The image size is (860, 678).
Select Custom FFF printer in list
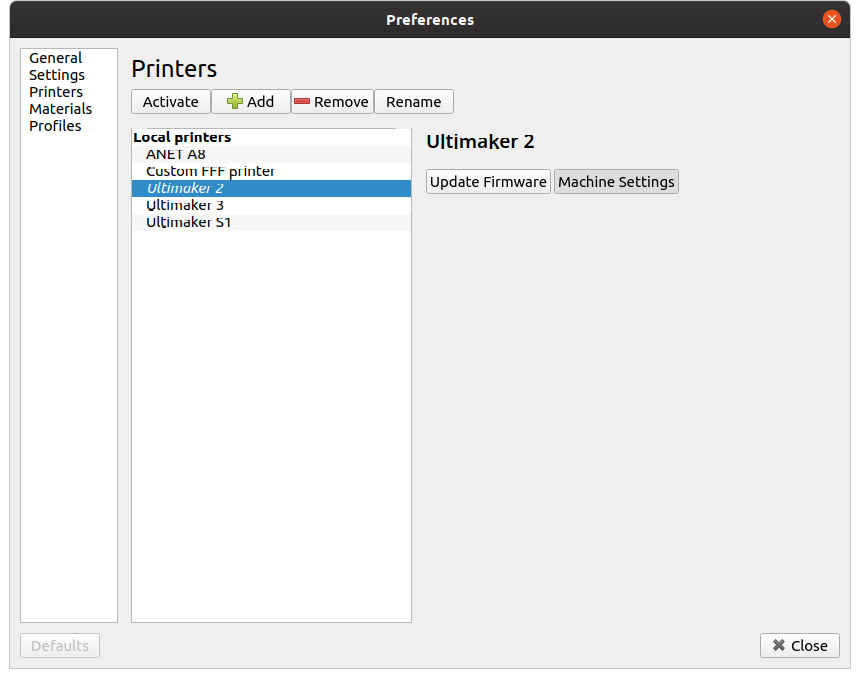(271, 171)
